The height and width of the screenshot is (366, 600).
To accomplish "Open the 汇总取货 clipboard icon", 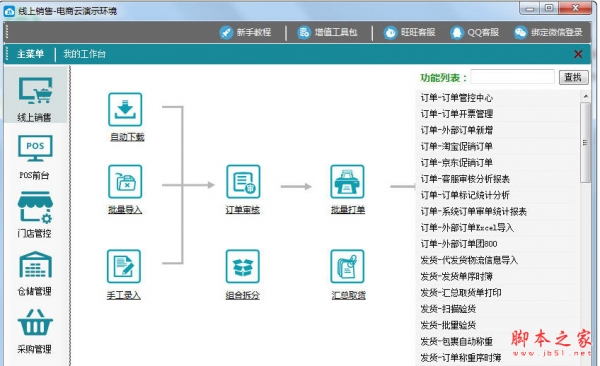I will pyautogui.click(x=347, y=266).
